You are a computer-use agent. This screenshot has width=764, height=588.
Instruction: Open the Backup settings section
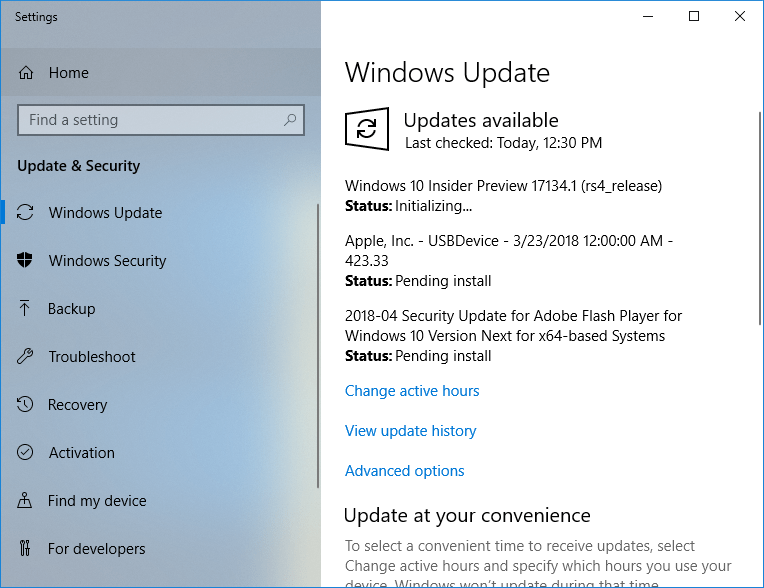(x=159, y=308)
